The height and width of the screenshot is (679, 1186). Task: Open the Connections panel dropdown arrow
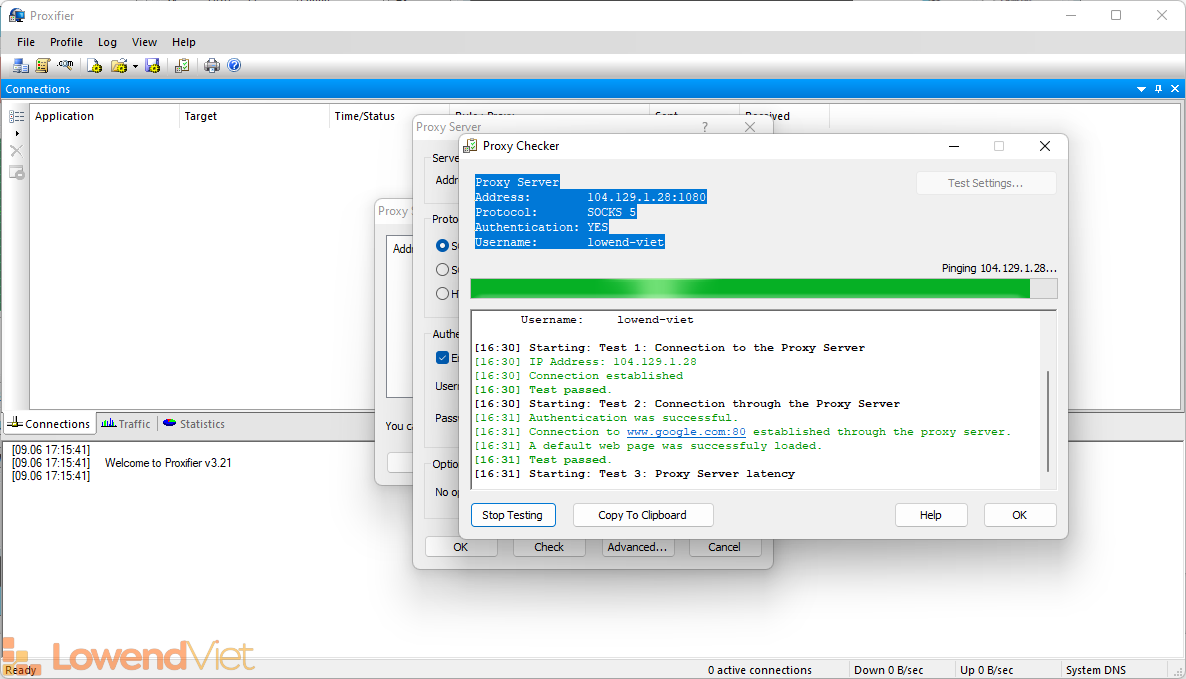click(1142, 89)
